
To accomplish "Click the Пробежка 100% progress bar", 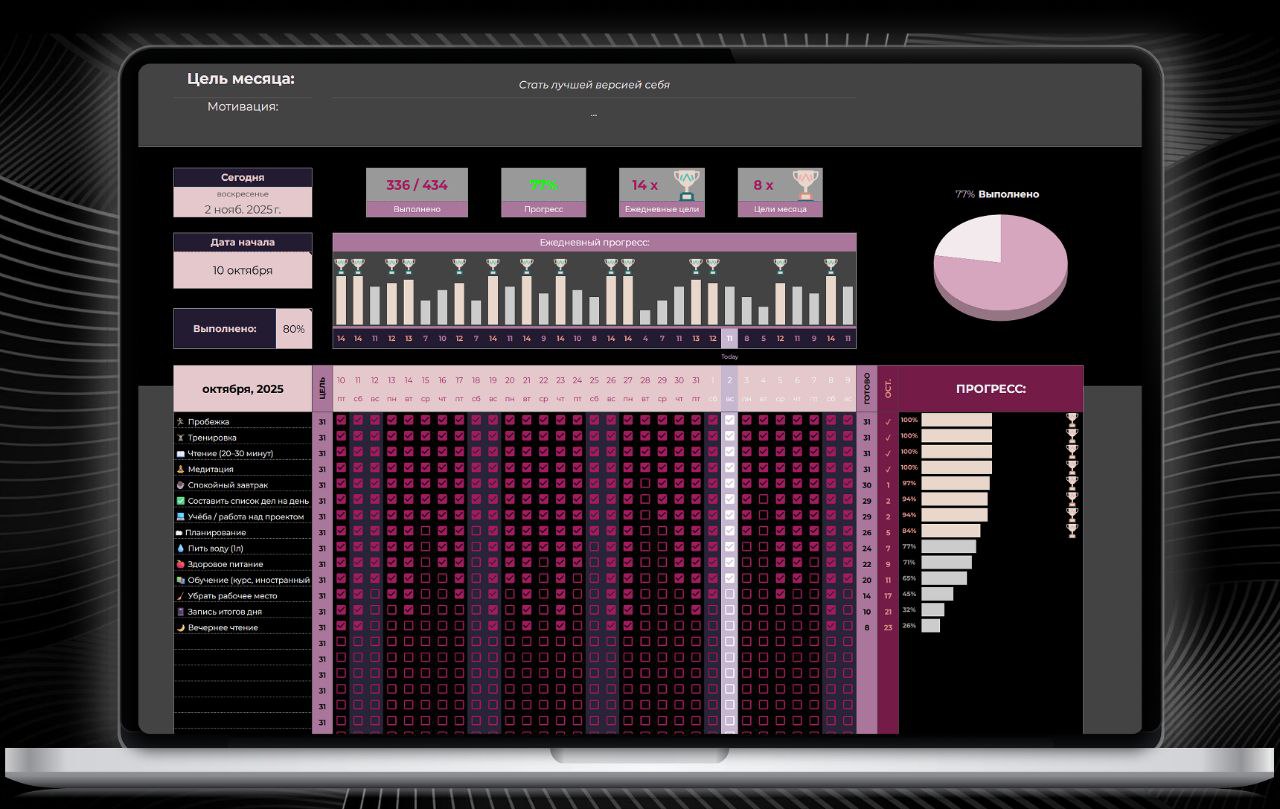I will click(956, 420).
